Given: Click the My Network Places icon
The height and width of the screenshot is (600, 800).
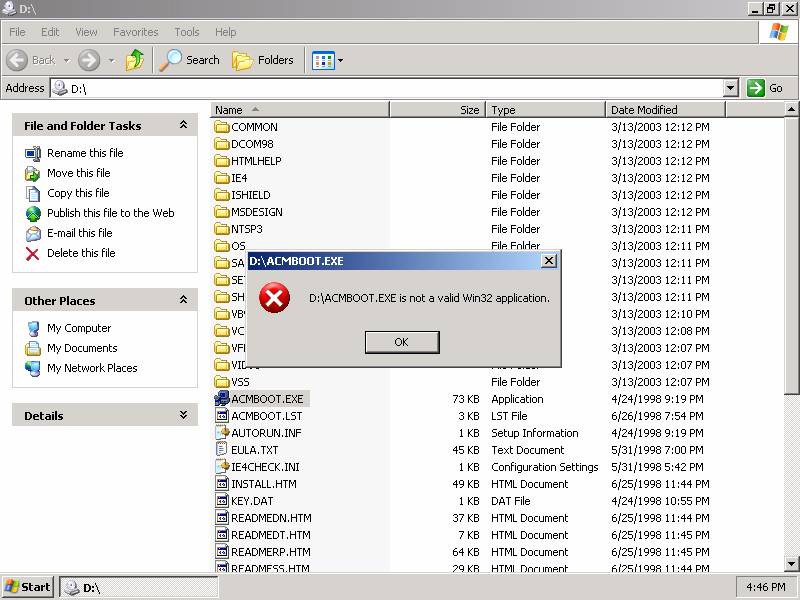Looking at the screenshot, I should (x=33, y=368).
